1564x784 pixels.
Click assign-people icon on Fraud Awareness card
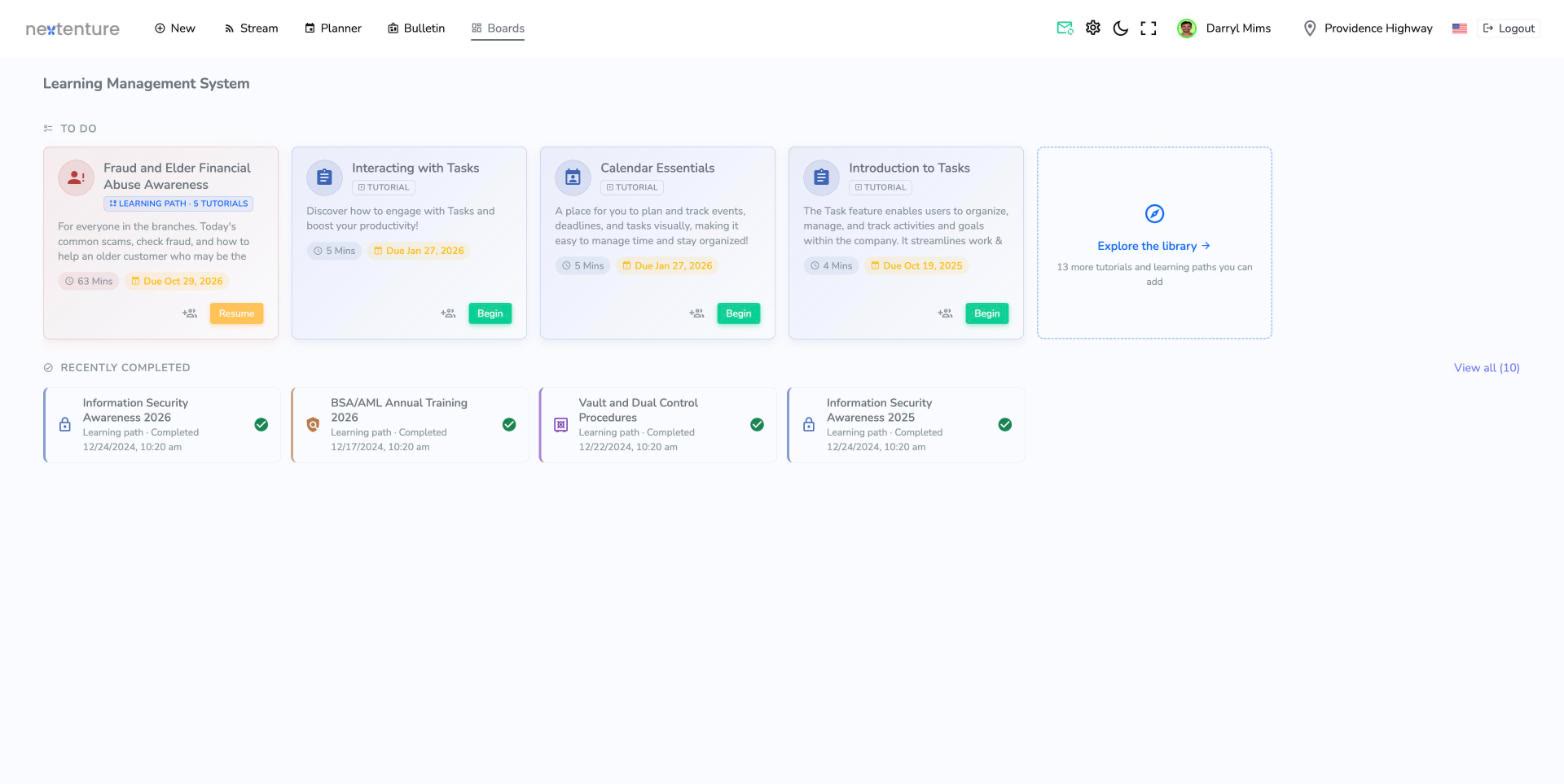click(x=190, y=314)
